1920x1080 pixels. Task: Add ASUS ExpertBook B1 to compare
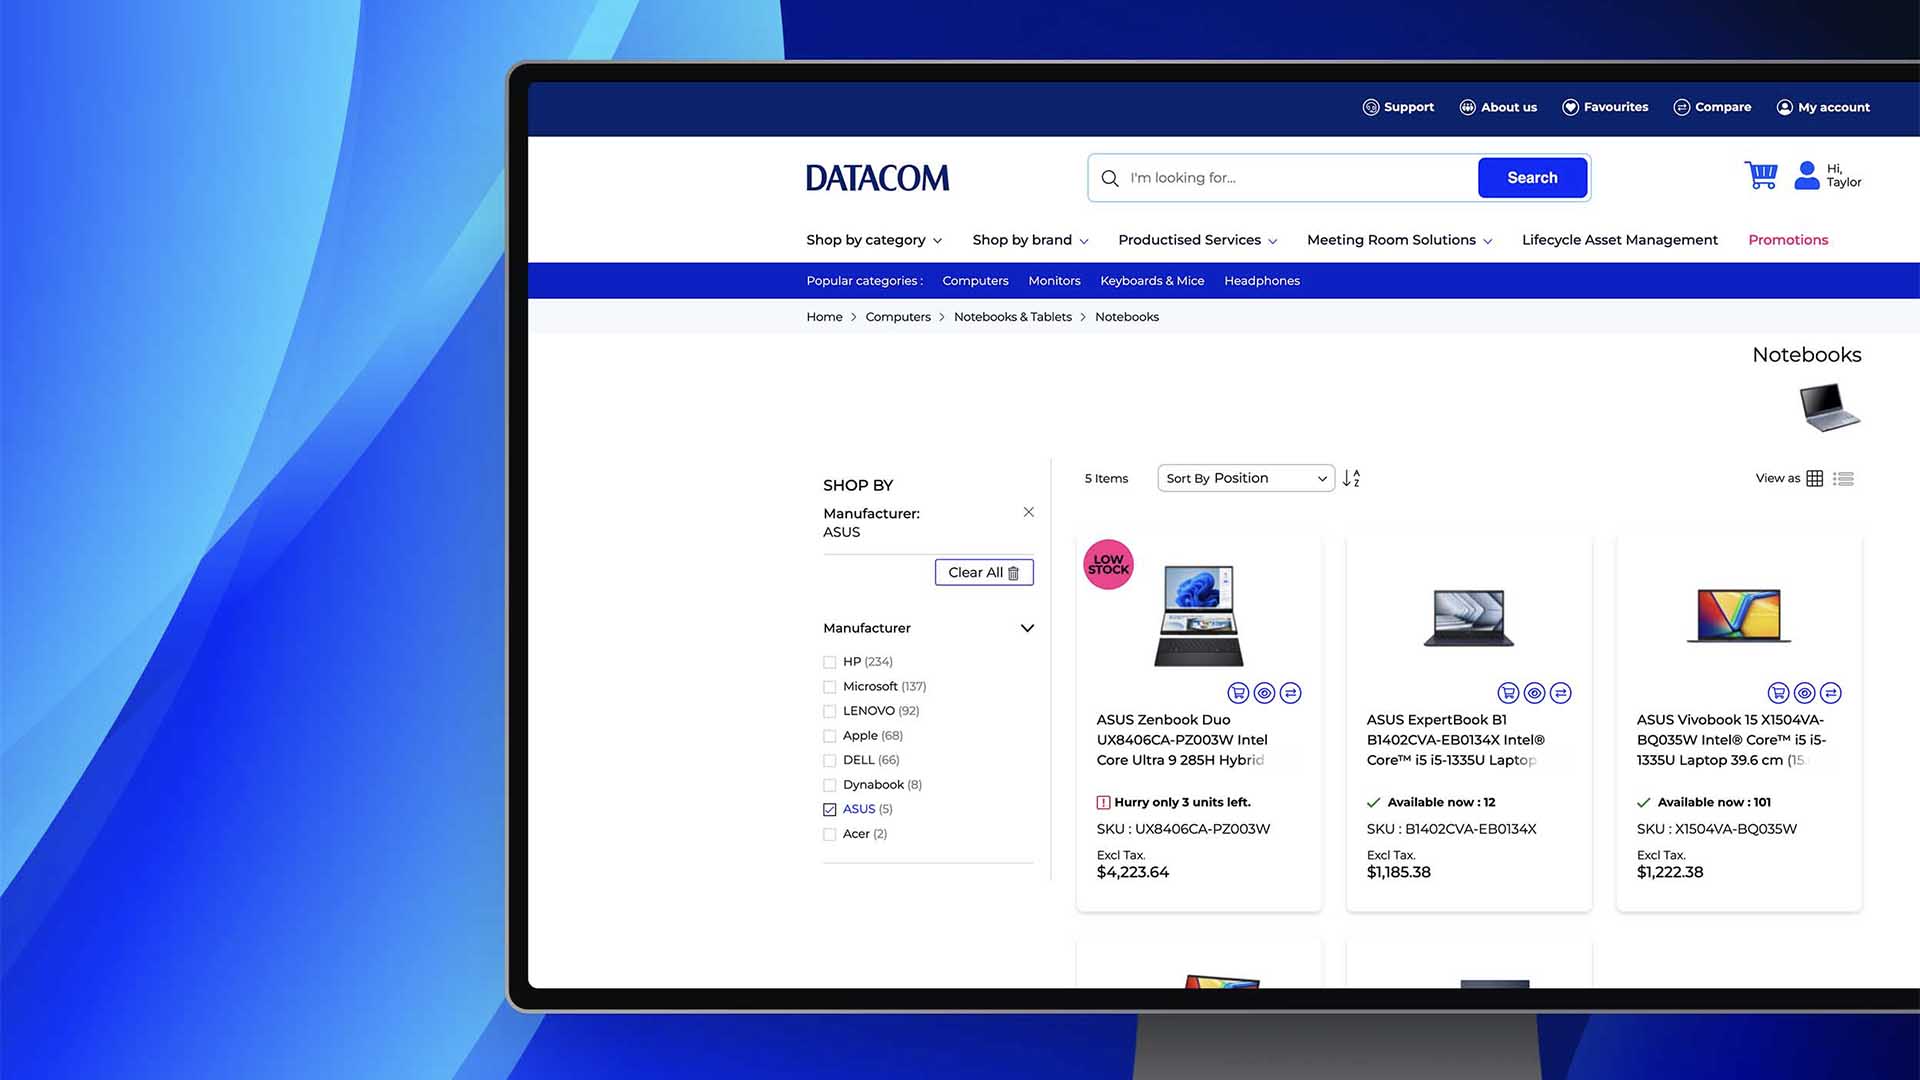1561,692
